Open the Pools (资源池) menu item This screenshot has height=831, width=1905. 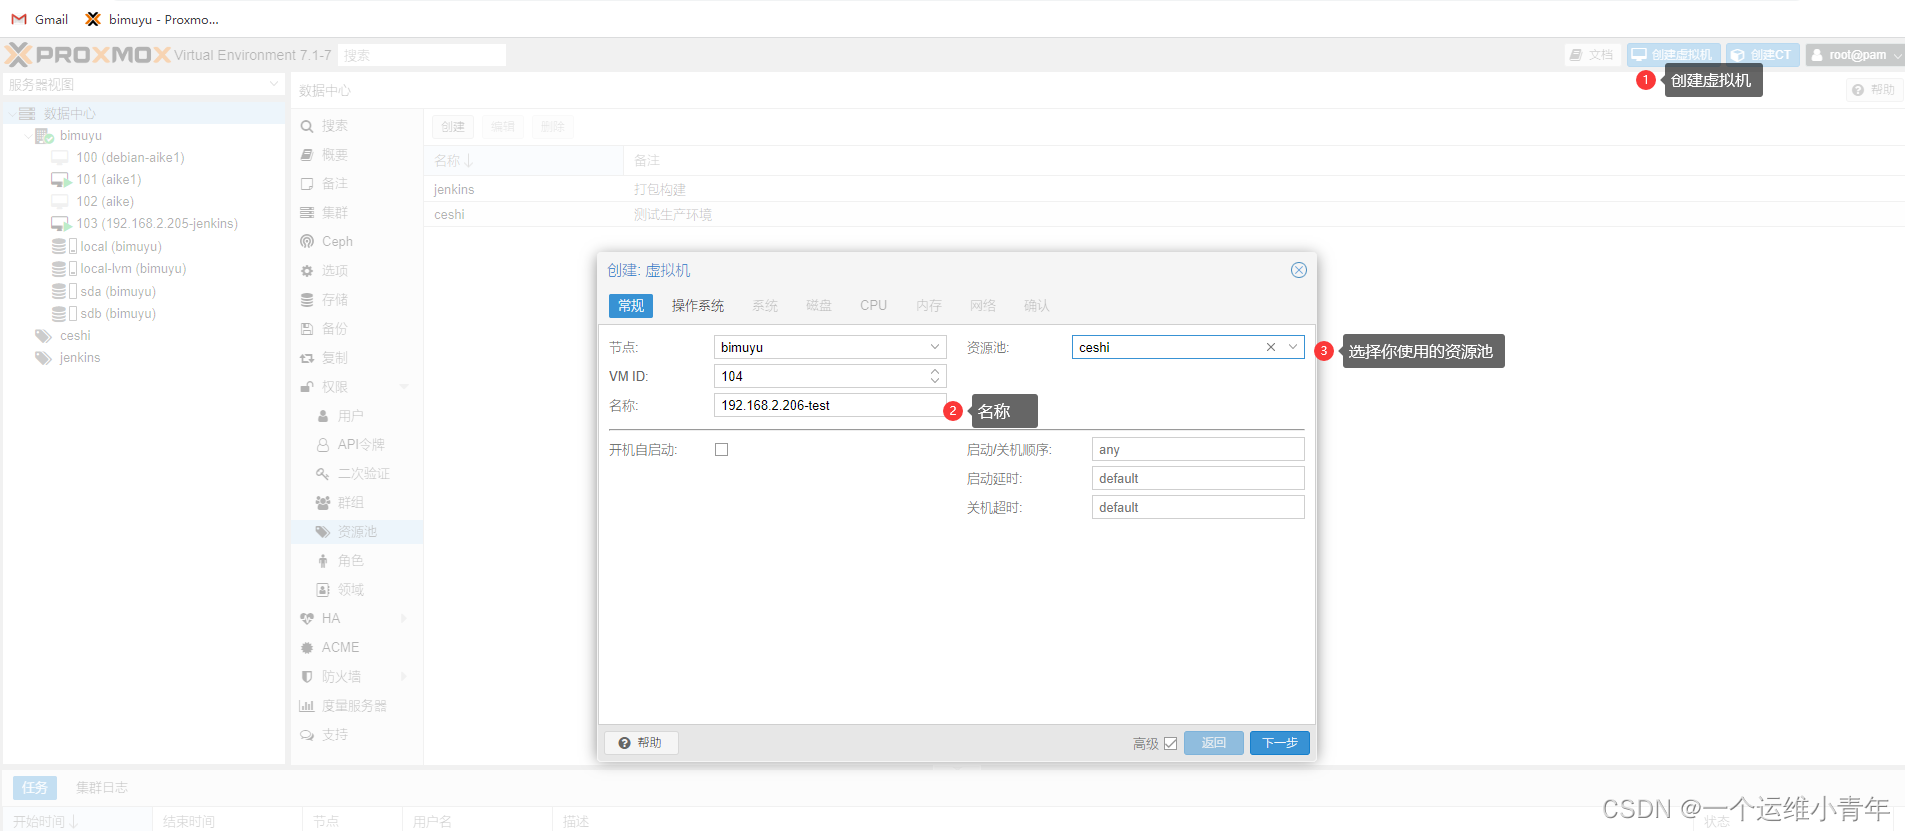click(x=357, y=532)
